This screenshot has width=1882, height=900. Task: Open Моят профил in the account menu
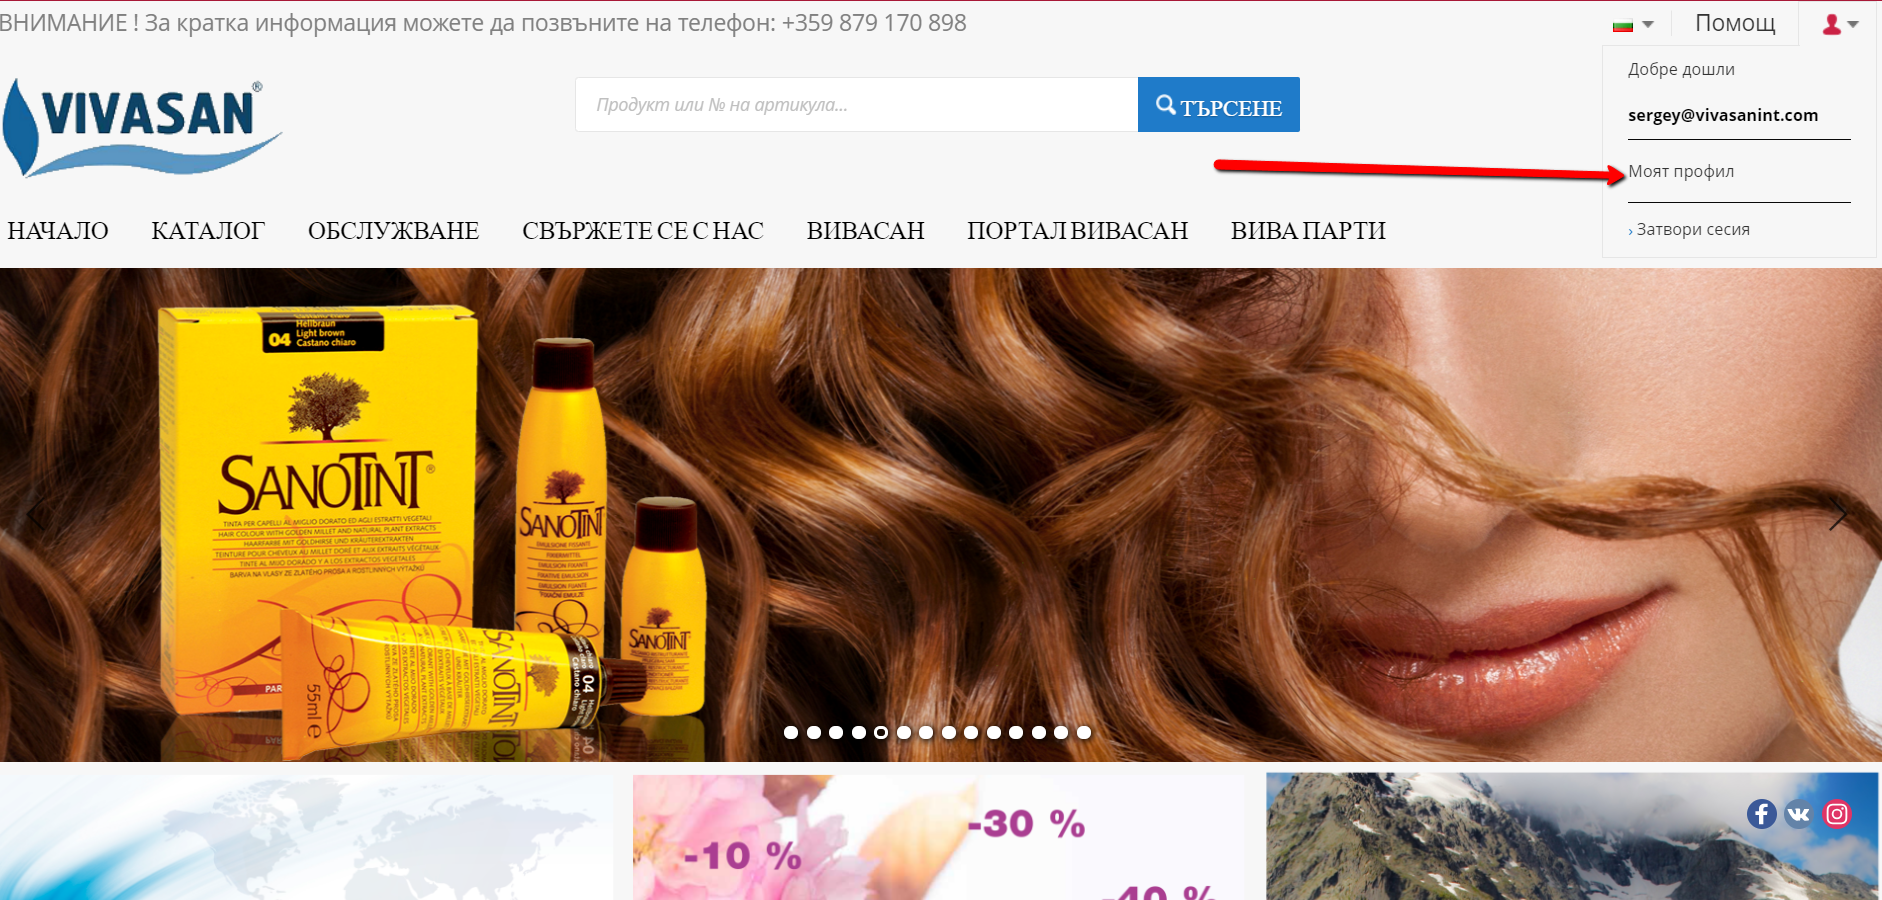[1681, 171]
